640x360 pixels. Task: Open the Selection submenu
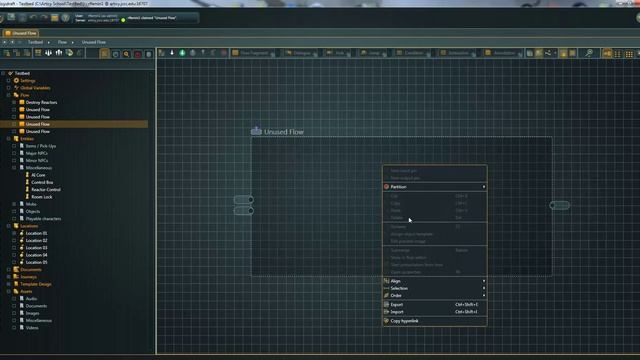coord(435,288)
